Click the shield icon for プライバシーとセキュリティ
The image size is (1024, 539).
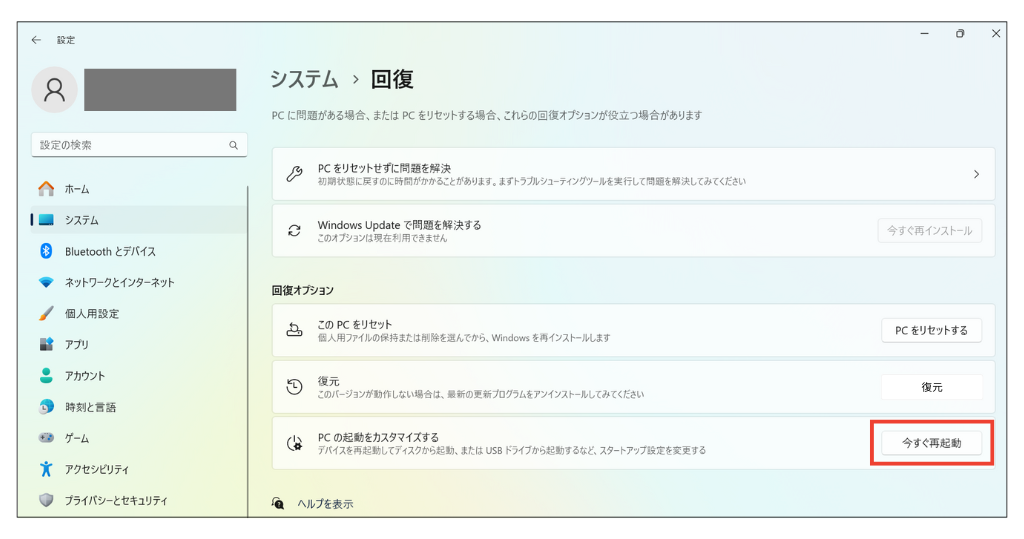(x=46, y=500)
